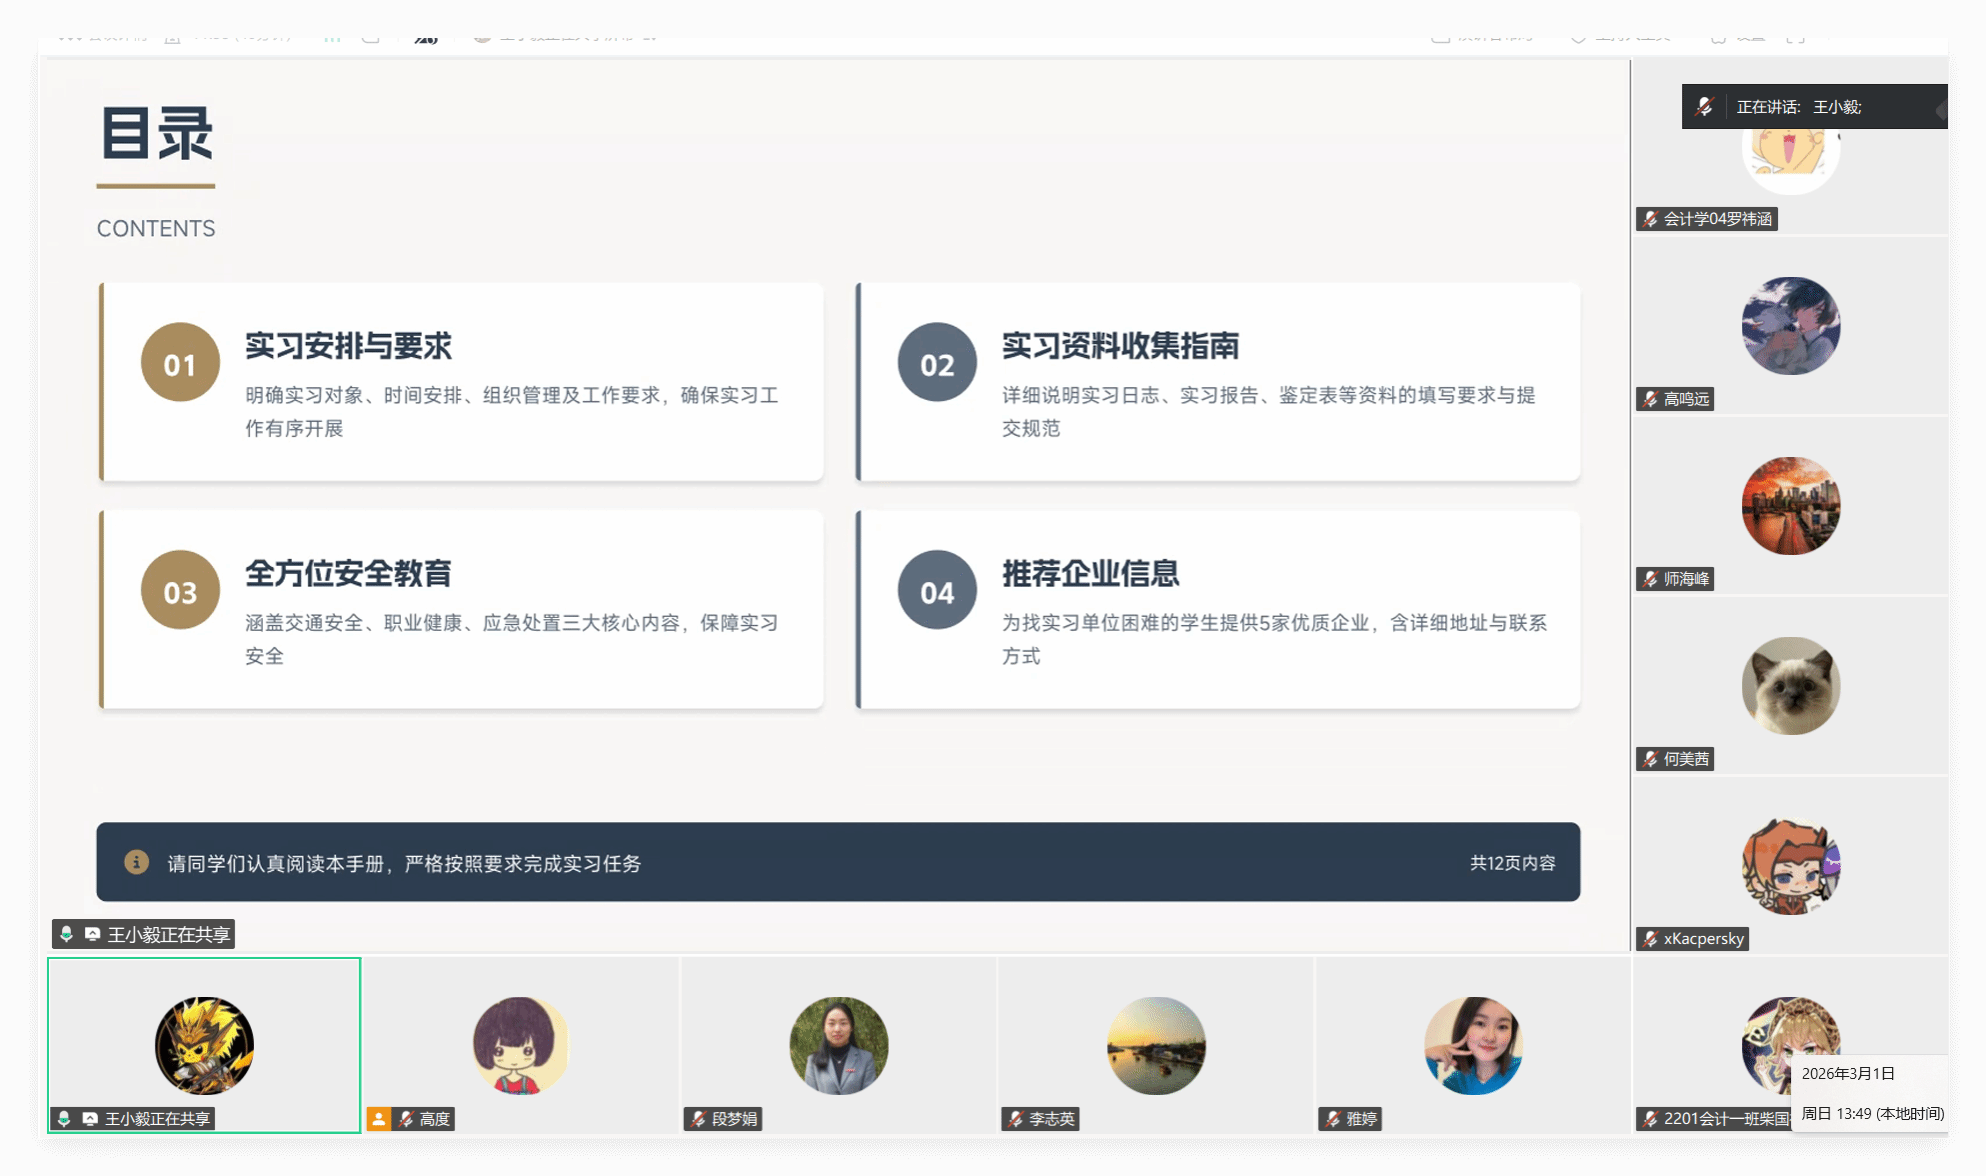Screen dimensions: 1986x1176
Task: Select 王小毅's highlighted video tile
Action: 204,1044
